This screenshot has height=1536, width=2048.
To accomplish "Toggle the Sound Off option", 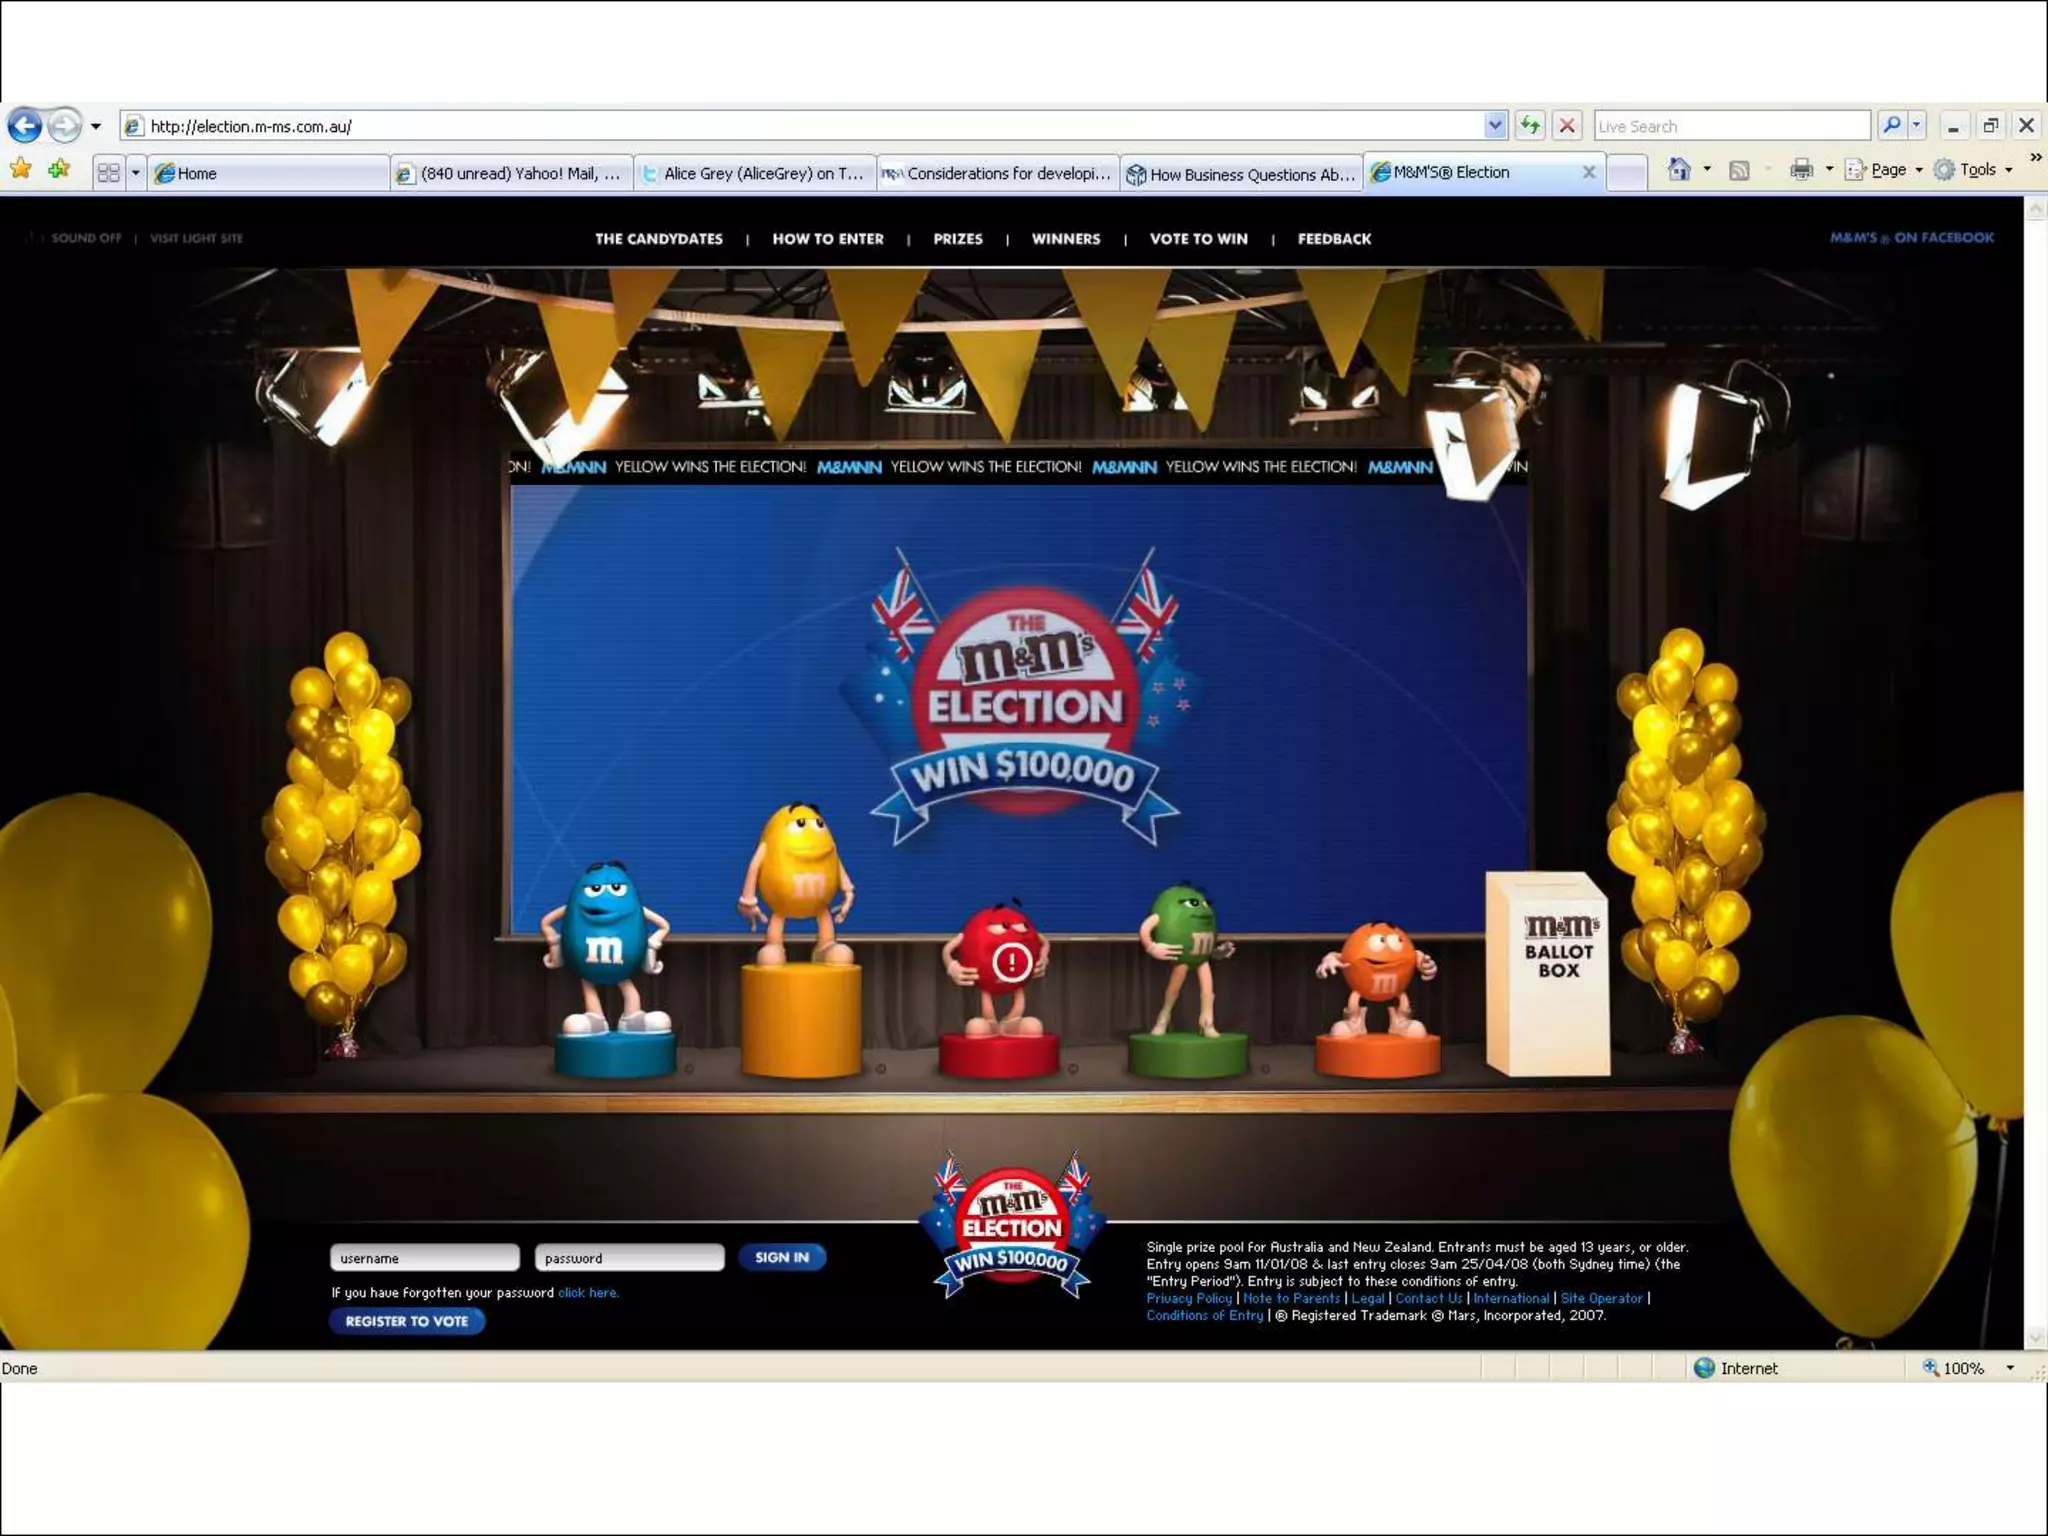I will pos(85,238).
